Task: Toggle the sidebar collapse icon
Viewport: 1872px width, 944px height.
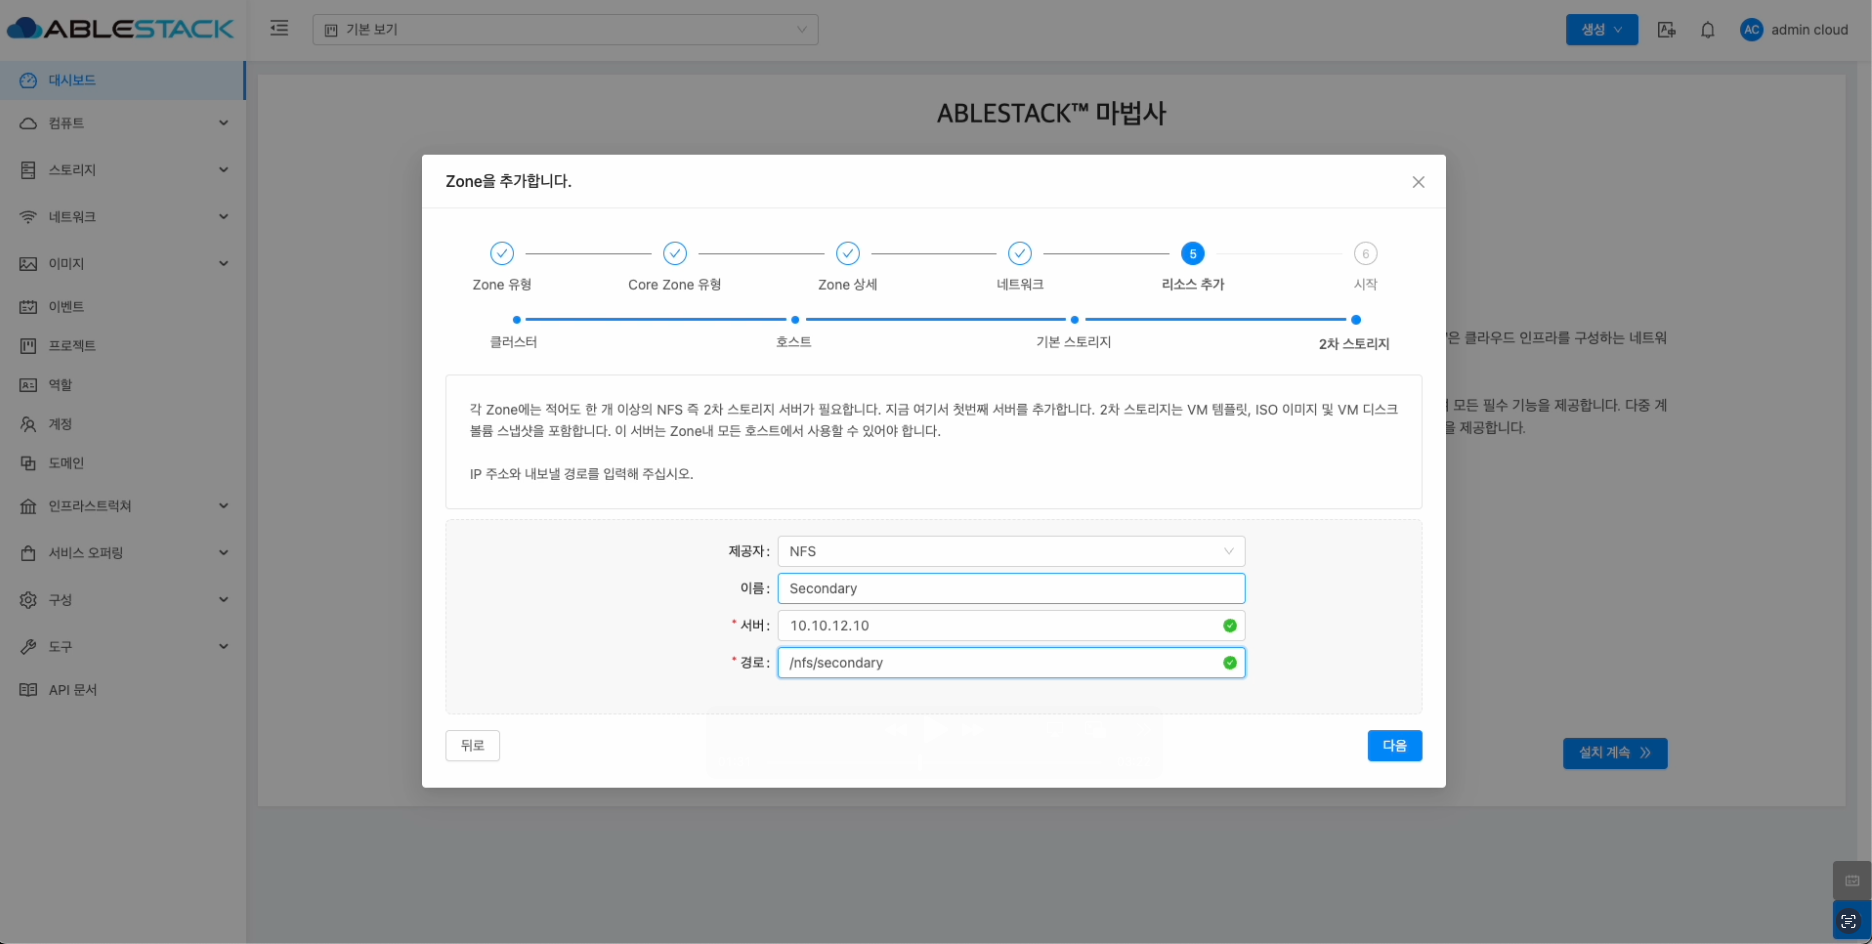Action: click(x=279, y=29)
